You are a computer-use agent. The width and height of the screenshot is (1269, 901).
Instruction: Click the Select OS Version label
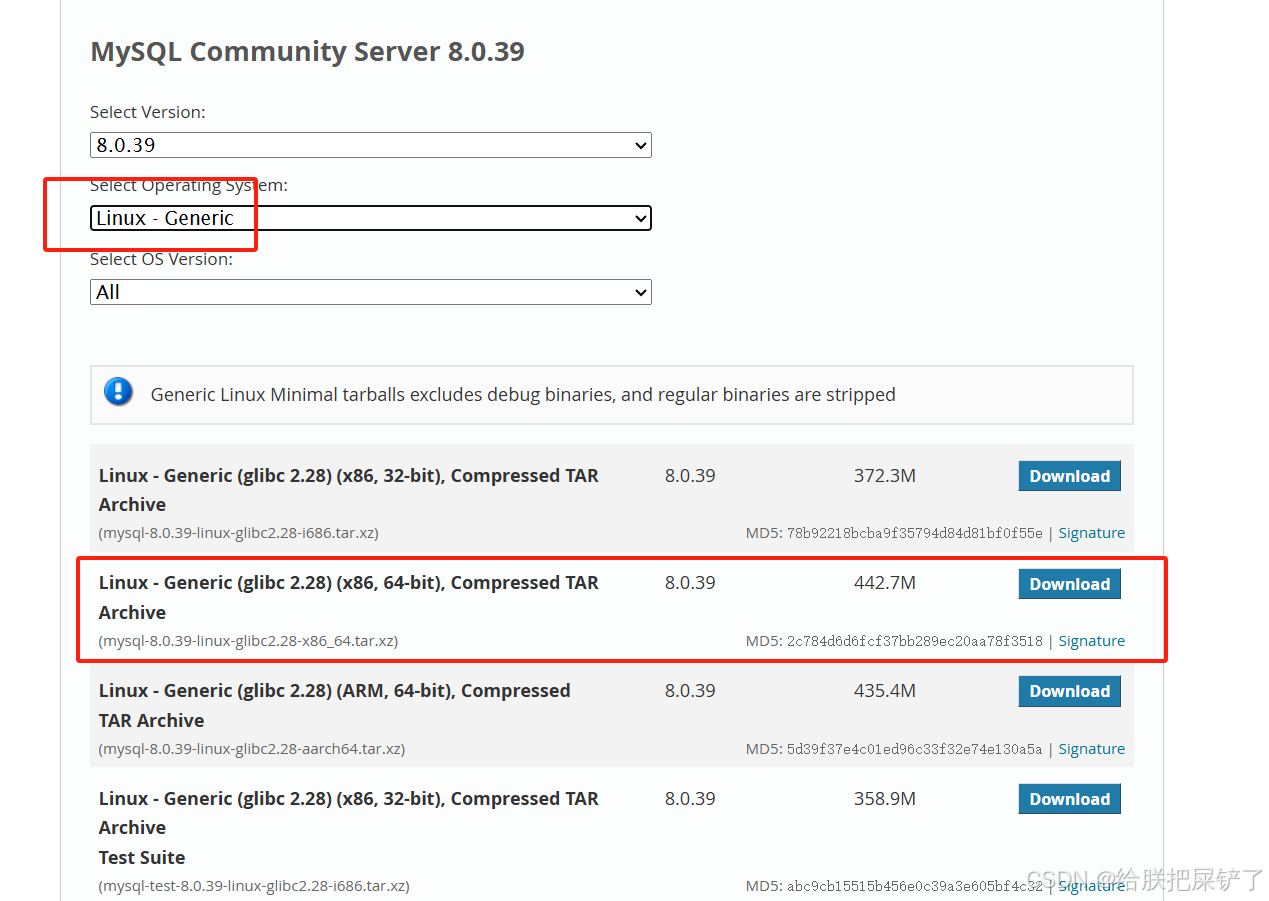click(161, 259)
